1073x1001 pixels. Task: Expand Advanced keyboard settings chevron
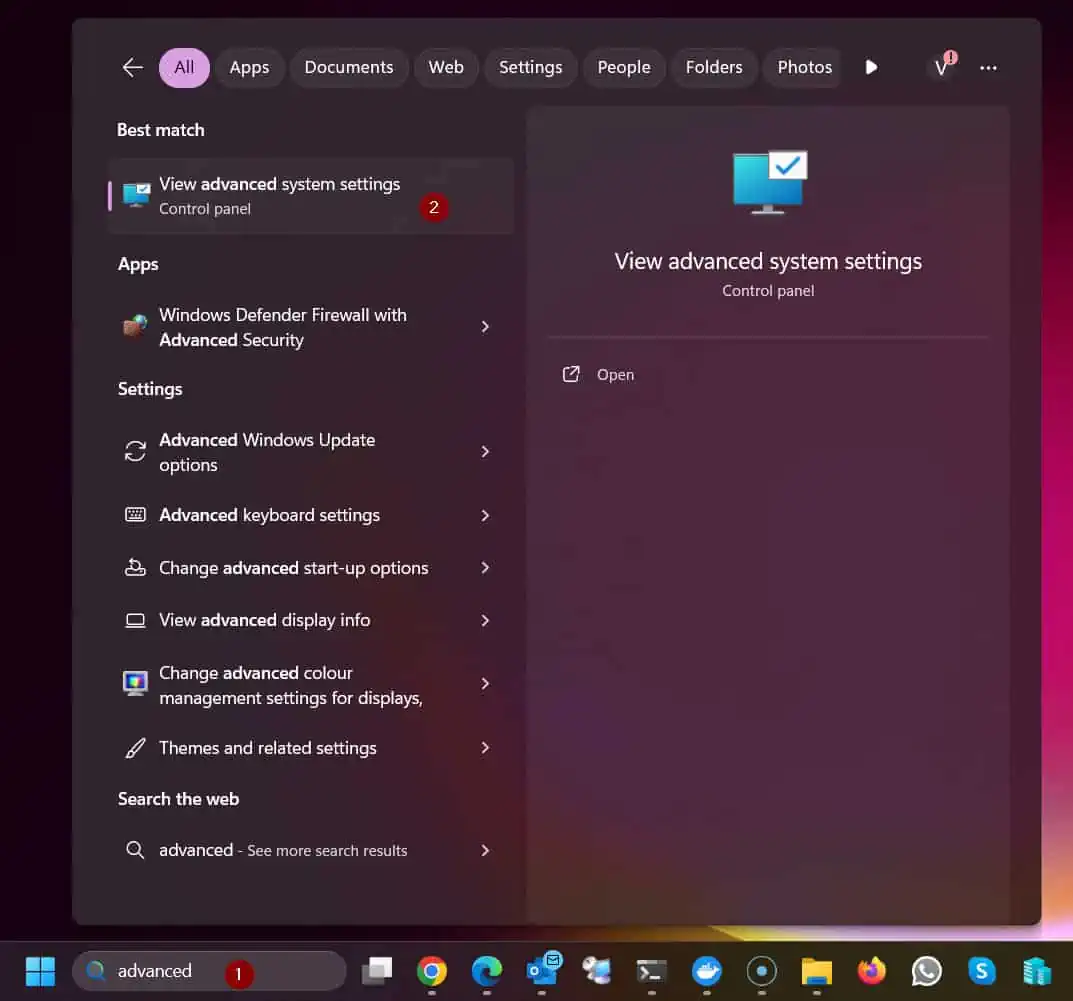pyautogui.click(x=485, y=515)
